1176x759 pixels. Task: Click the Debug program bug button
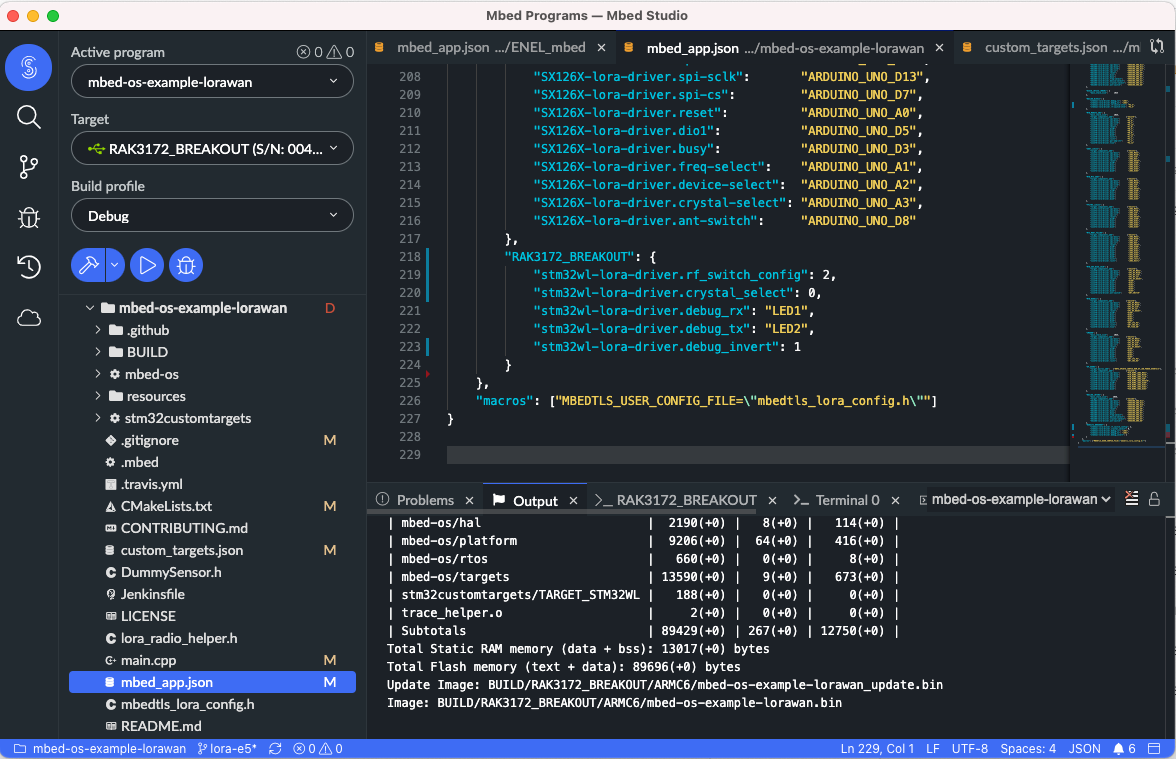186,266
